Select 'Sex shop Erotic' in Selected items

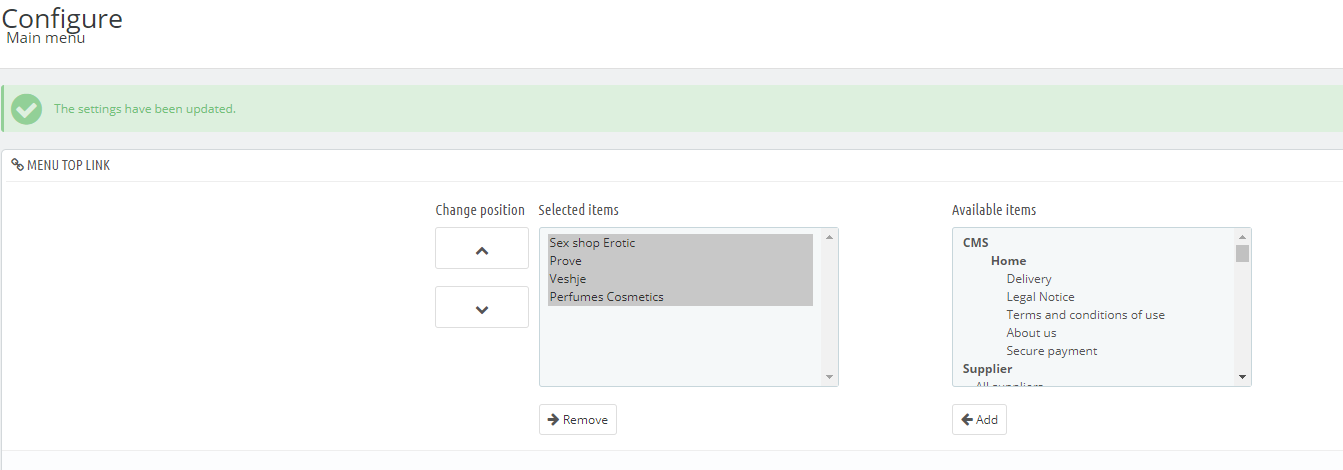point(592,243)
